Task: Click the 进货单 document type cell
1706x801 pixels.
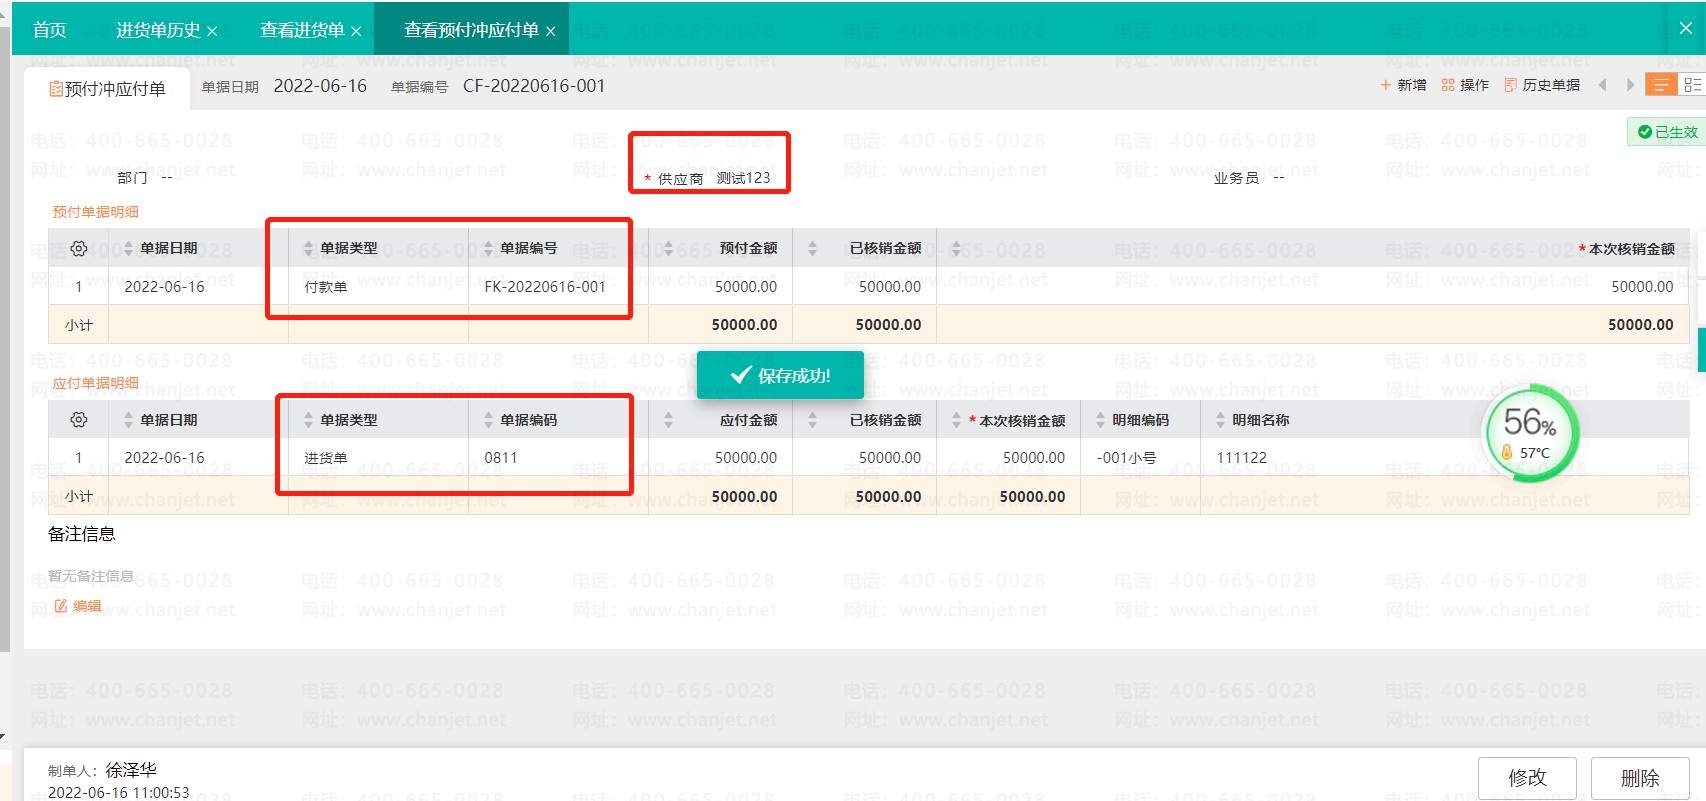Action: [326, 458]
